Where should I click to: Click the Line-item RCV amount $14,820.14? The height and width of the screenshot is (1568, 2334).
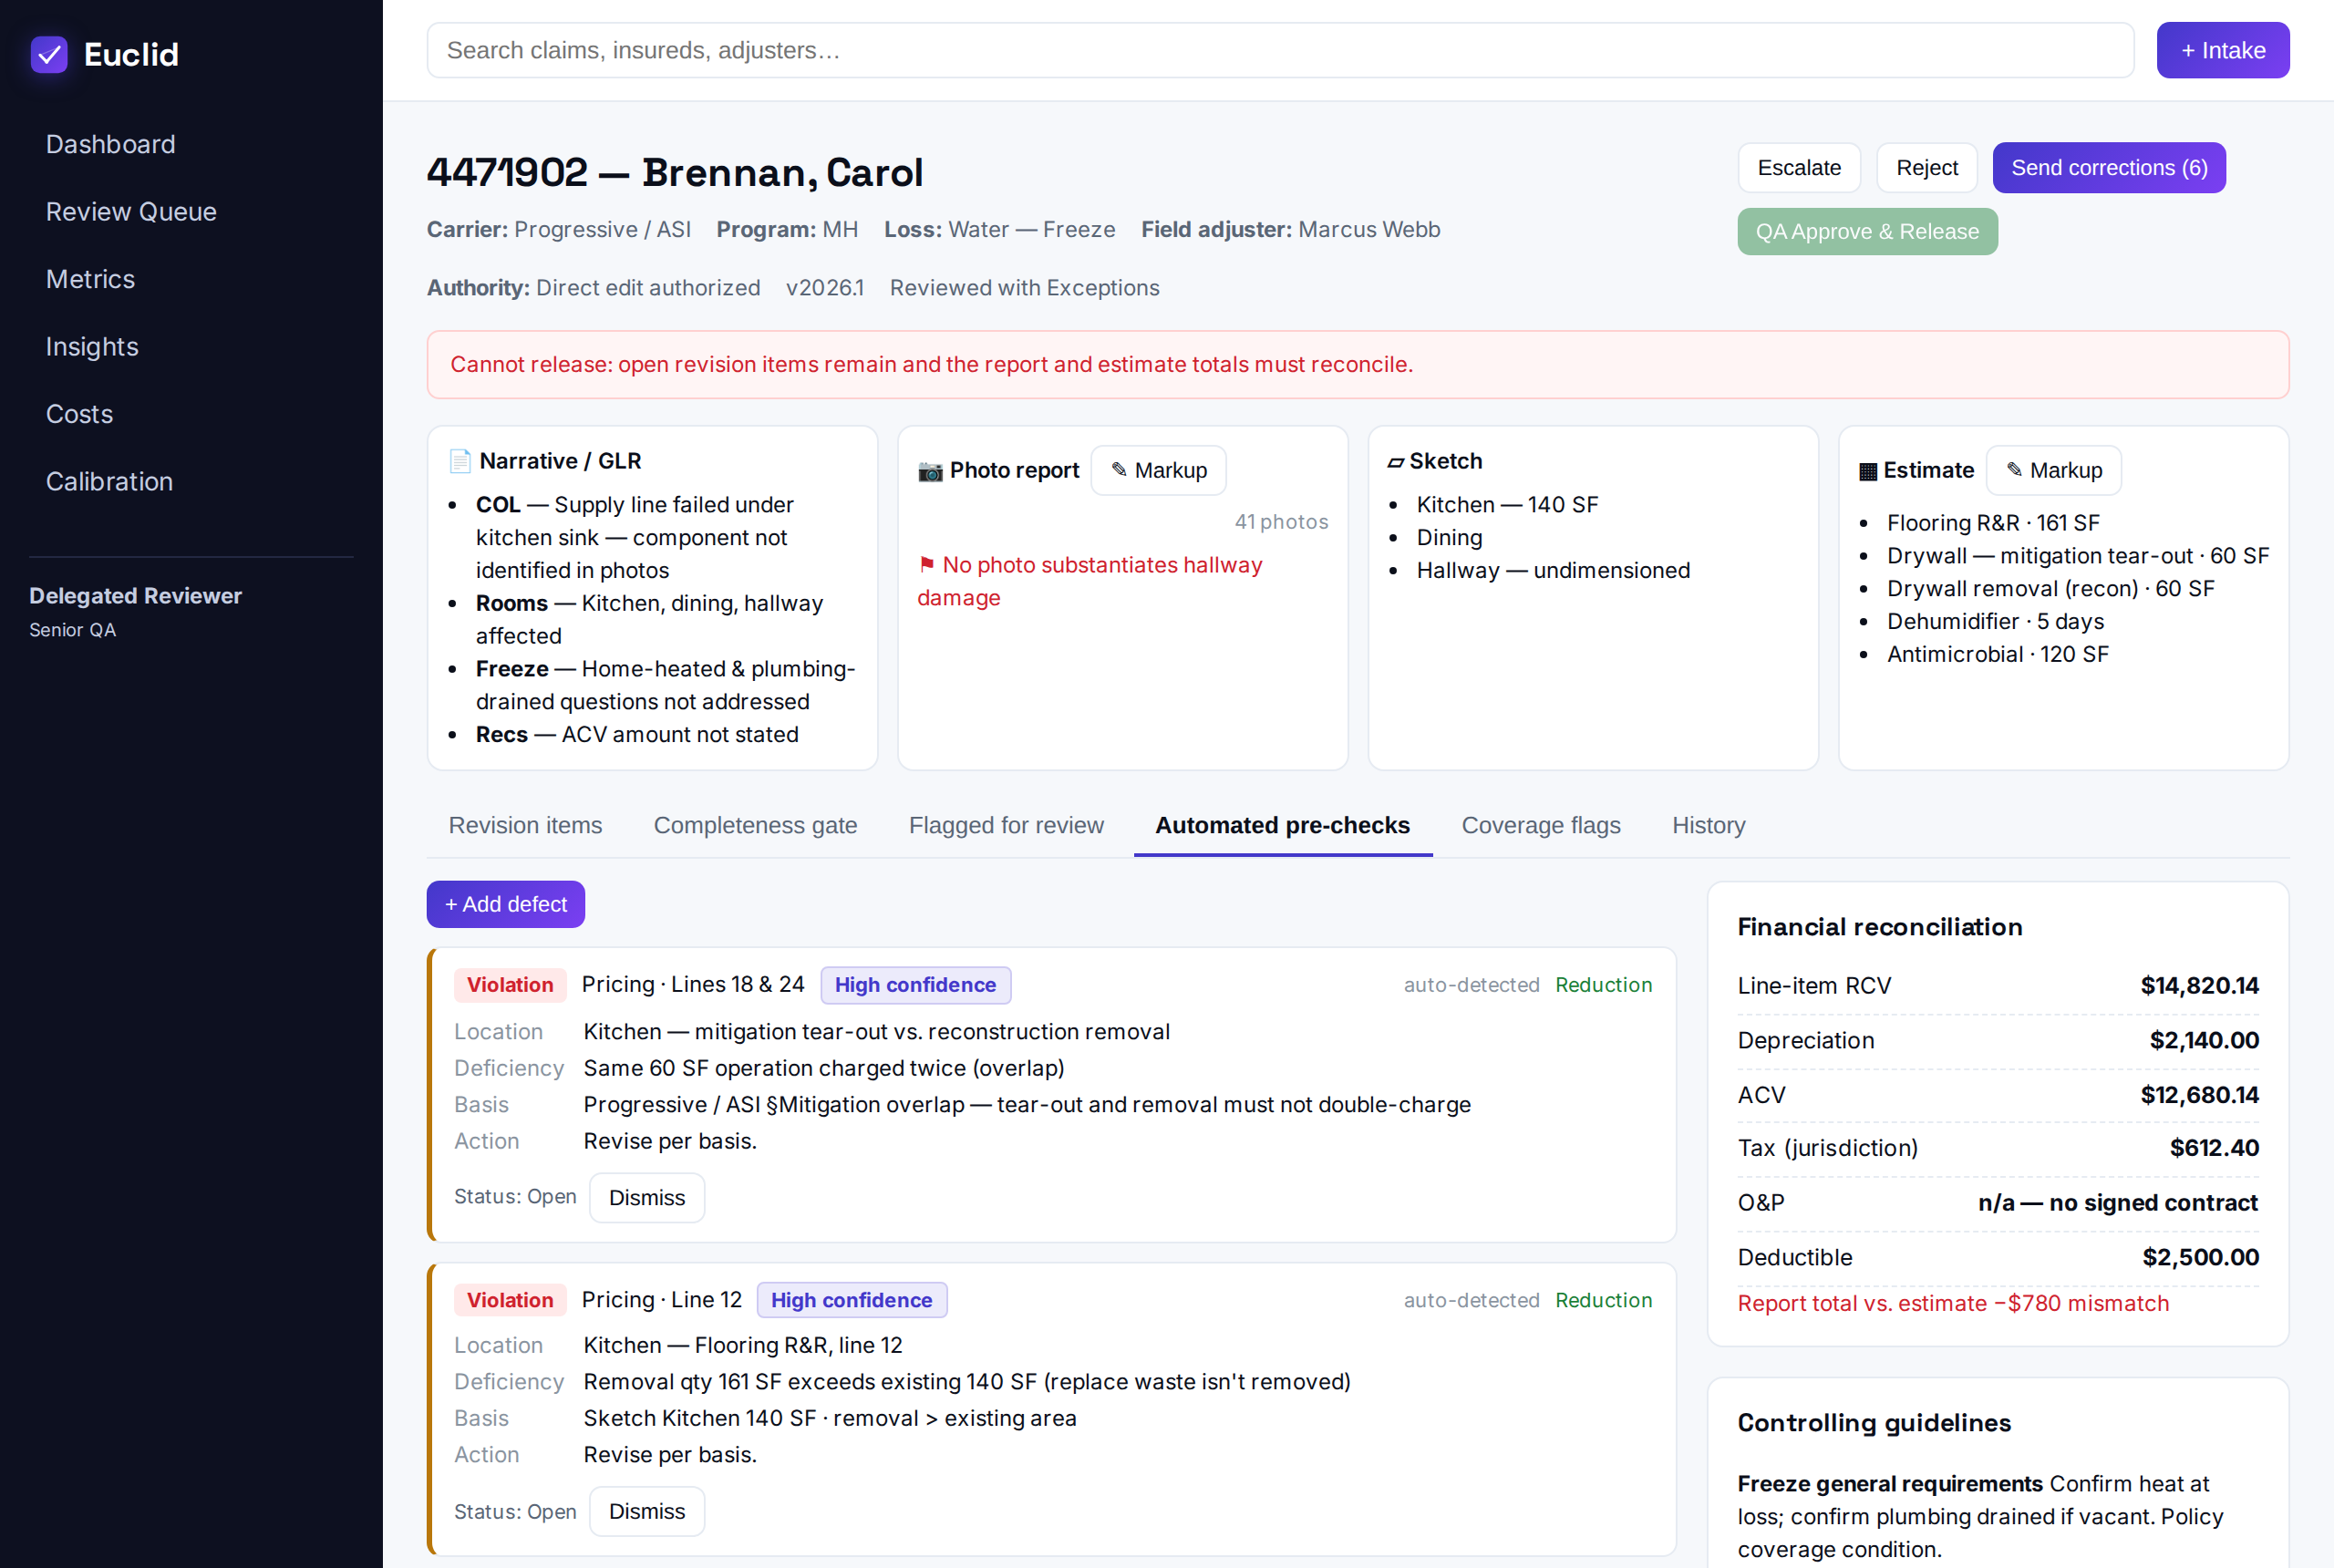[x=2198, y=986]
